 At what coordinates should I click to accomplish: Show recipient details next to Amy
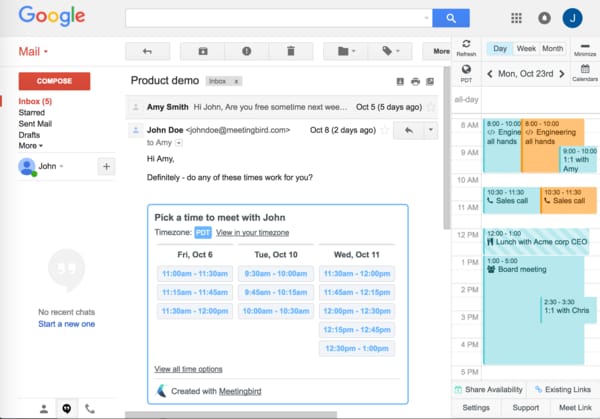(179, 143)
